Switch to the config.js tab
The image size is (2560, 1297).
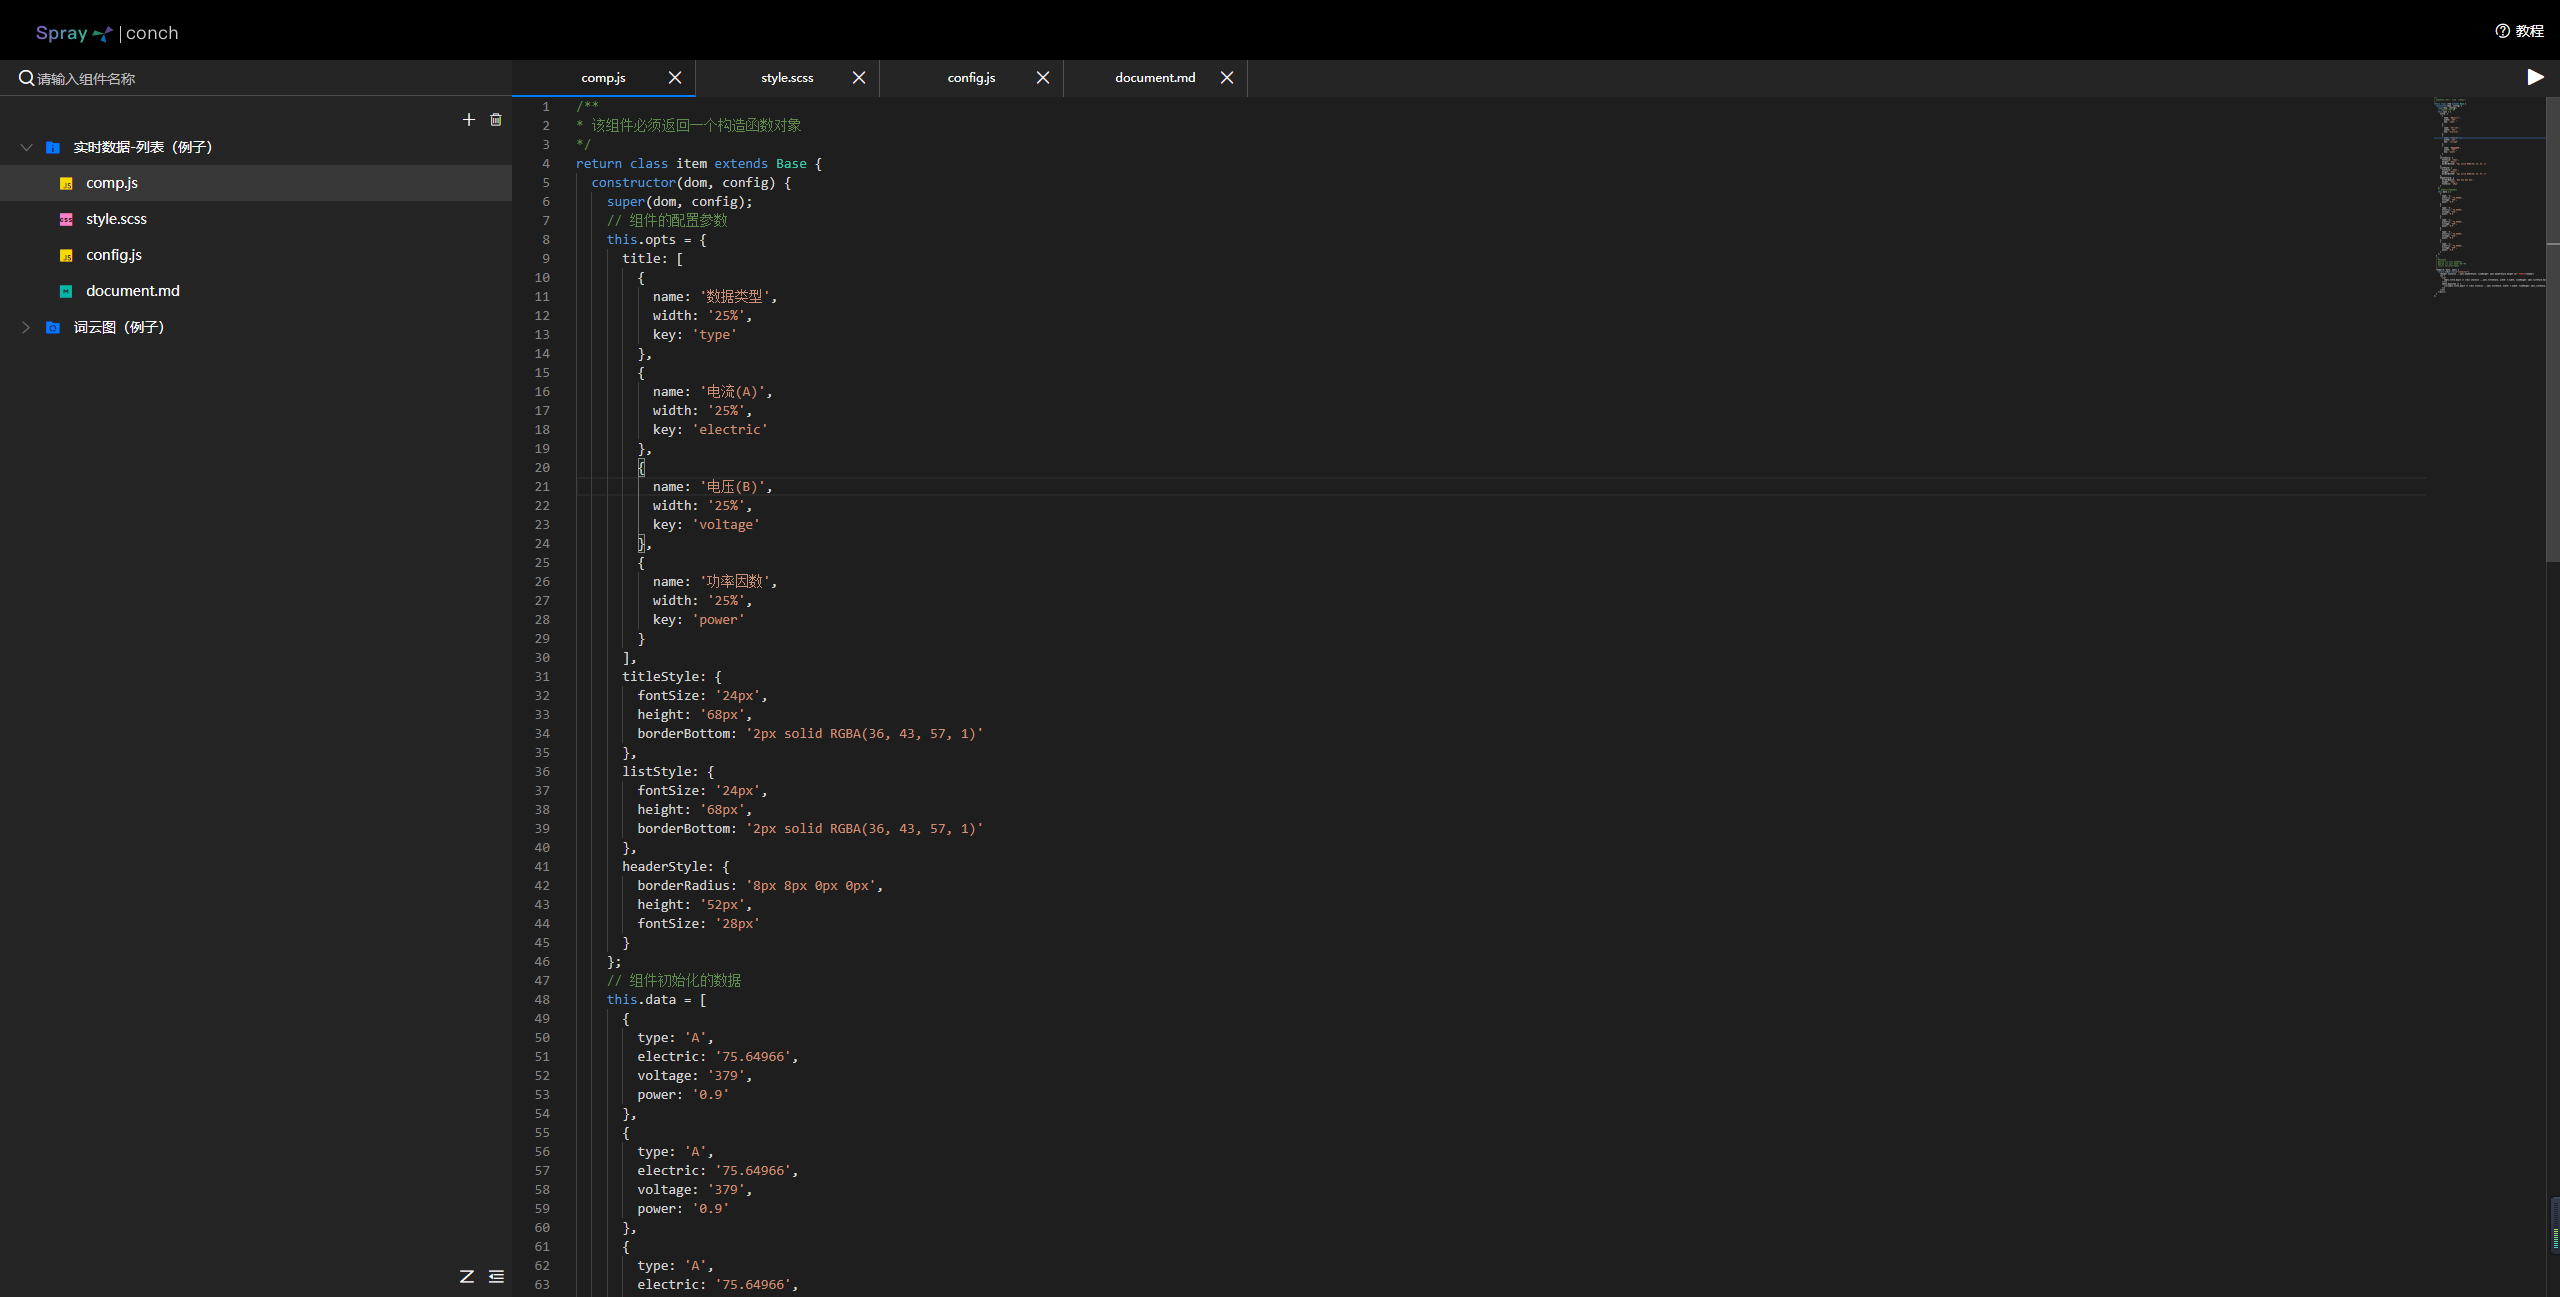pos(971,78)
